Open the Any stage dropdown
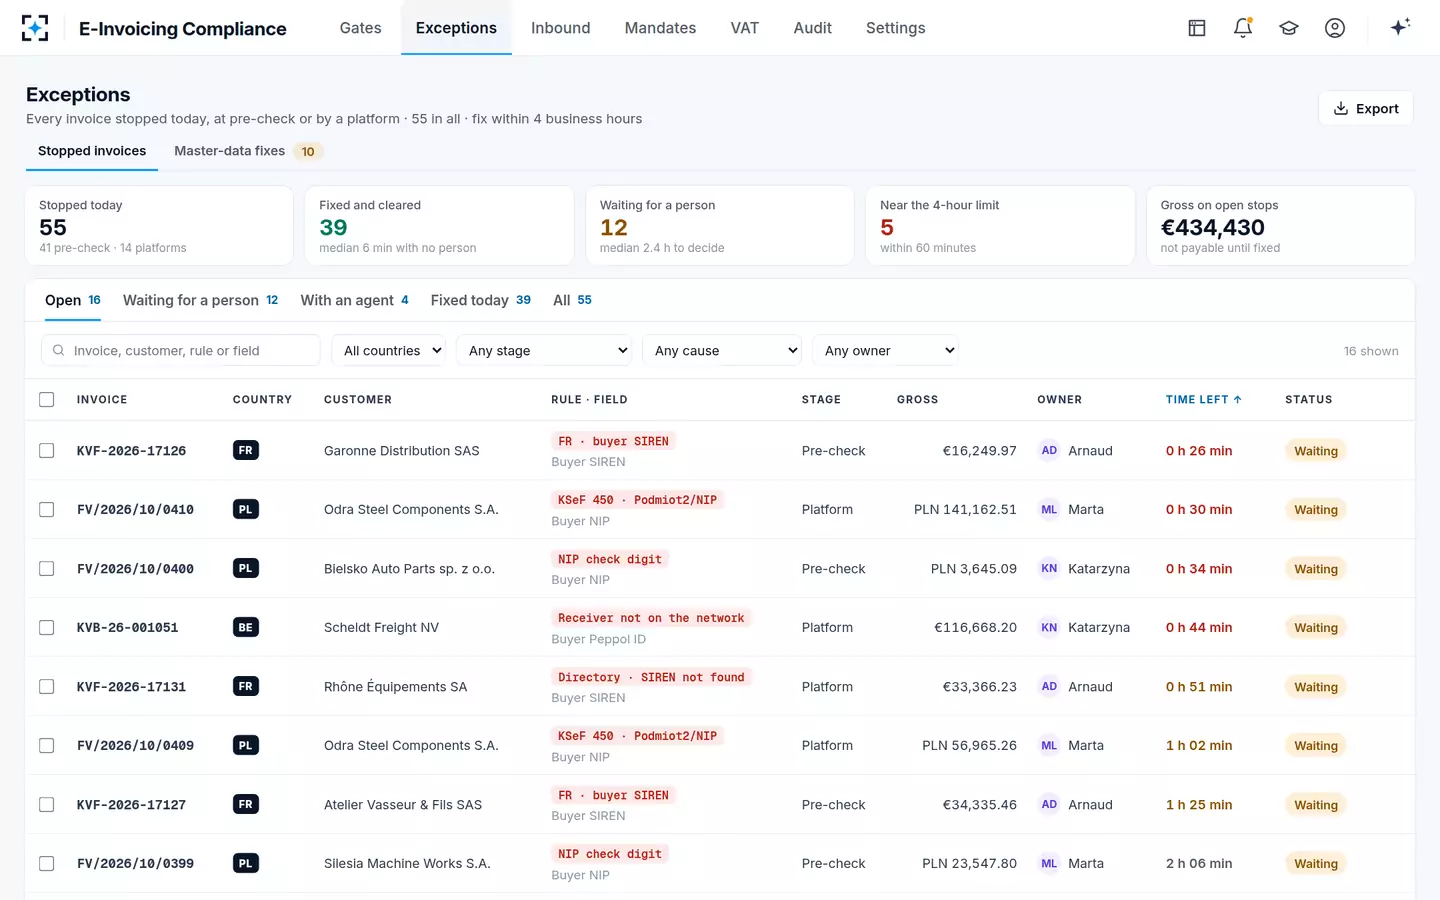The width and height of the screenshot is (1440, 900). [x=544, y=350]
